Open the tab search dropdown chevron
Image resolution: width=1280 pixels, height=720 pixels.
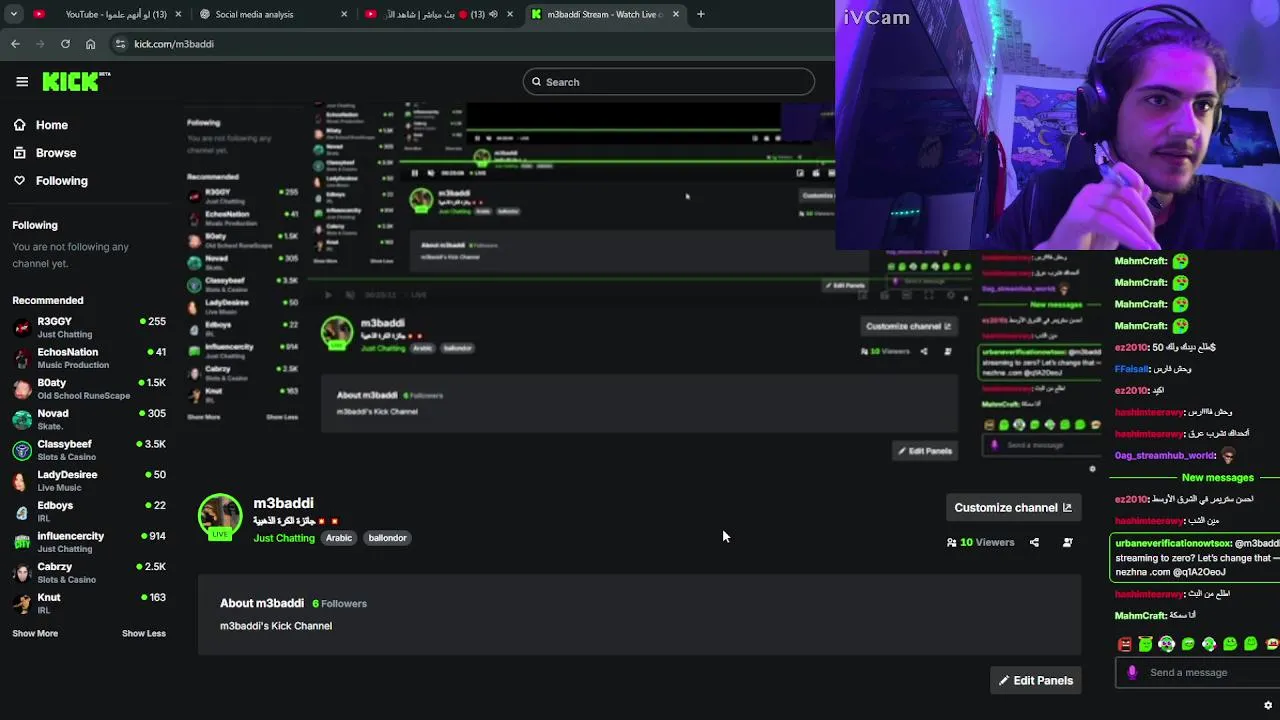coord(13,14)
